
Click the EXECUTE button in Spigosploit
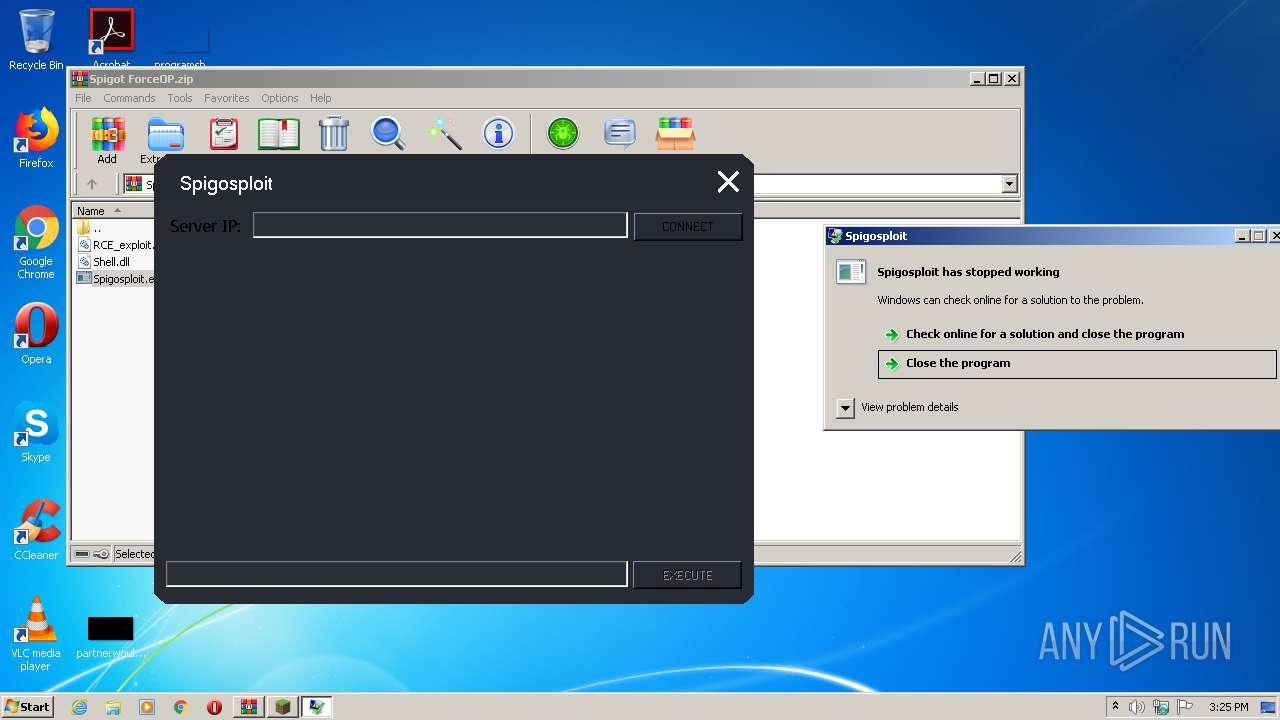point(687,575)
